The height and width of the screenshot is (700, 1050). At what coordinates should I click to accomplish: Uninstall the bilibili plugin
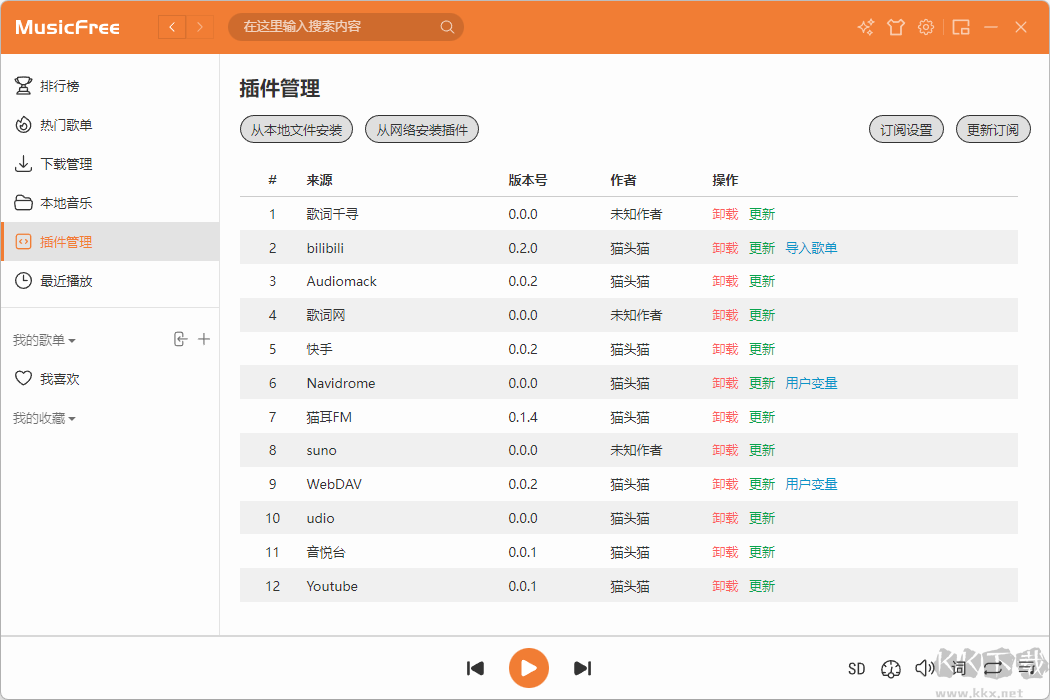pyautogui.click(x=725, y=248)
